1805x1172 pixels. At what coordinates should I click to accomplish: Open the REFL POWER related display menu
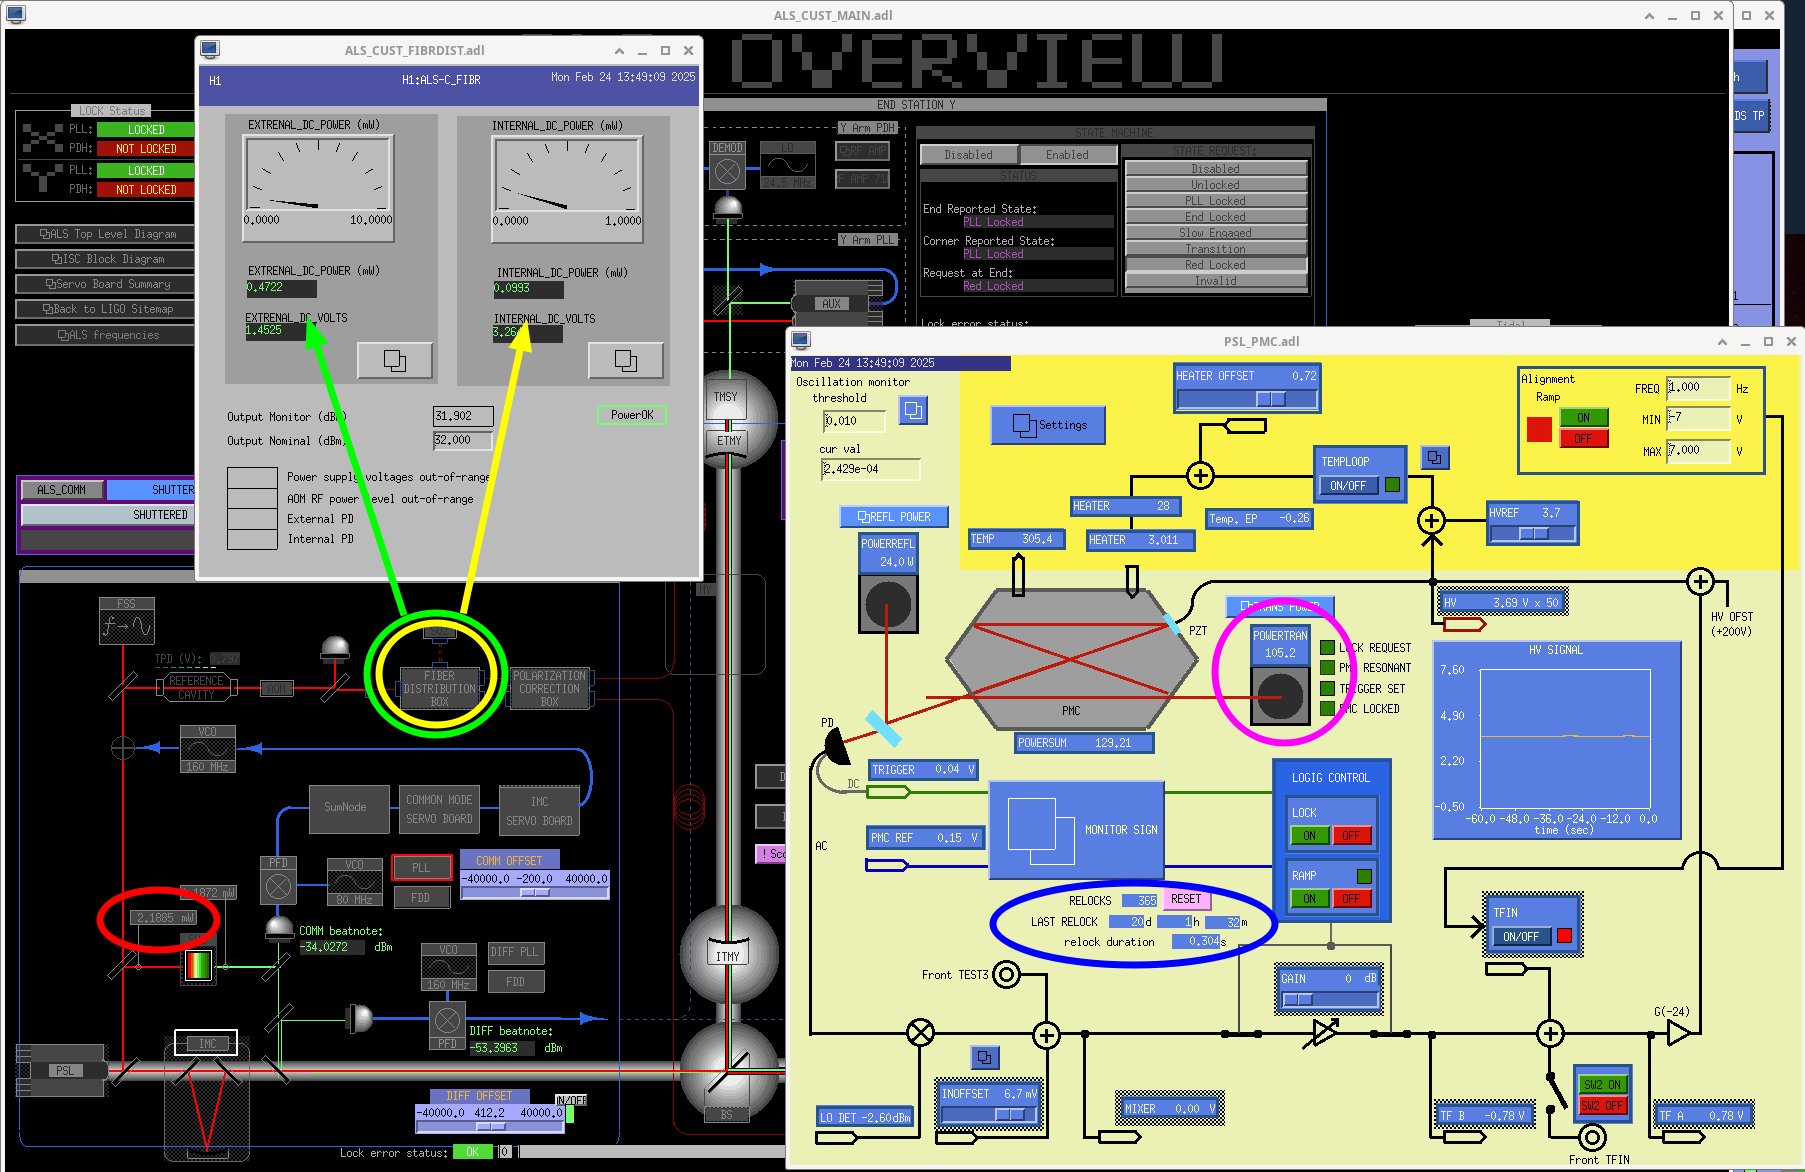(894, 517)
